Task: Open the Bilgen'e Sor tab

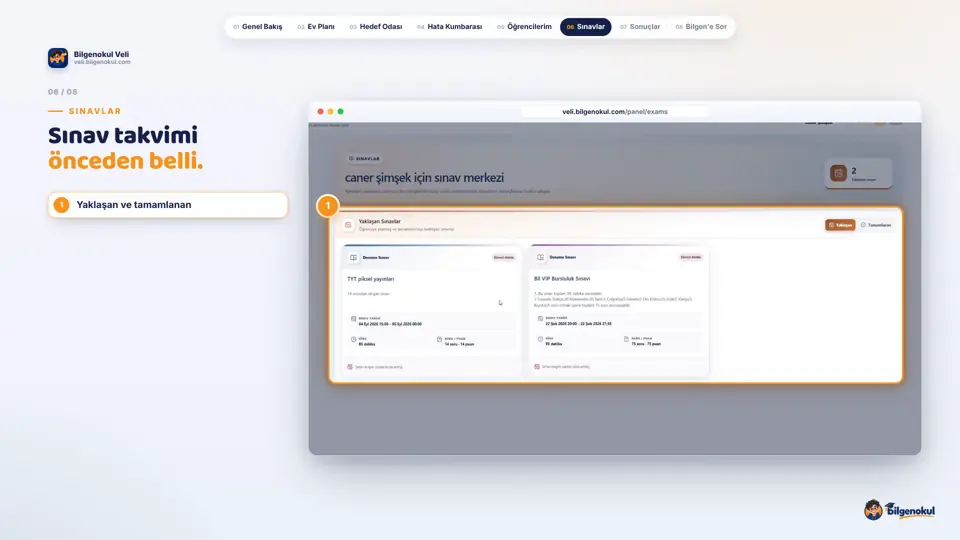Action: (701, 27)
